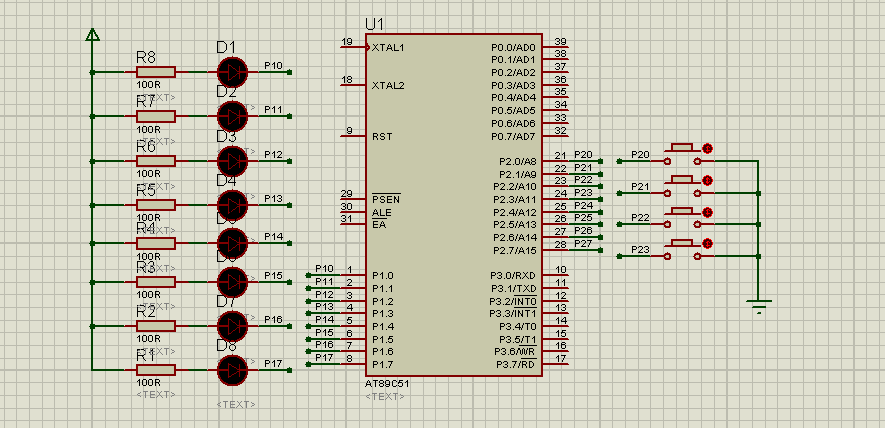Select the P24 net label at pin 25
This screenshot has width=885, height=428.
pyautogui.click(x=583, y=206)
